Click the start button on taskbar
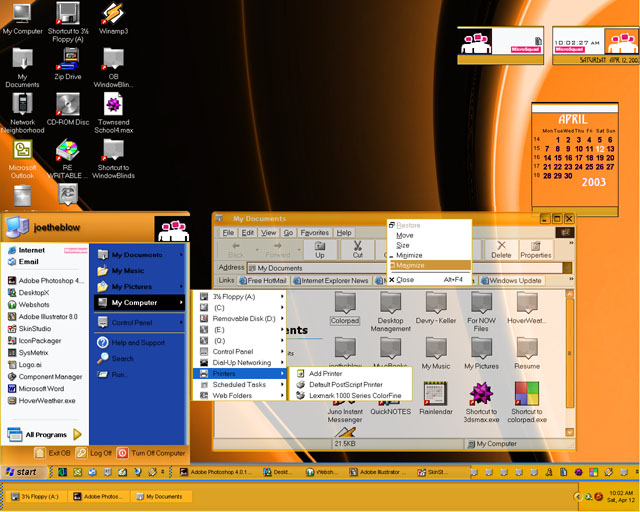This screenshot has width=640, height=512. click(x=23, y=472)
